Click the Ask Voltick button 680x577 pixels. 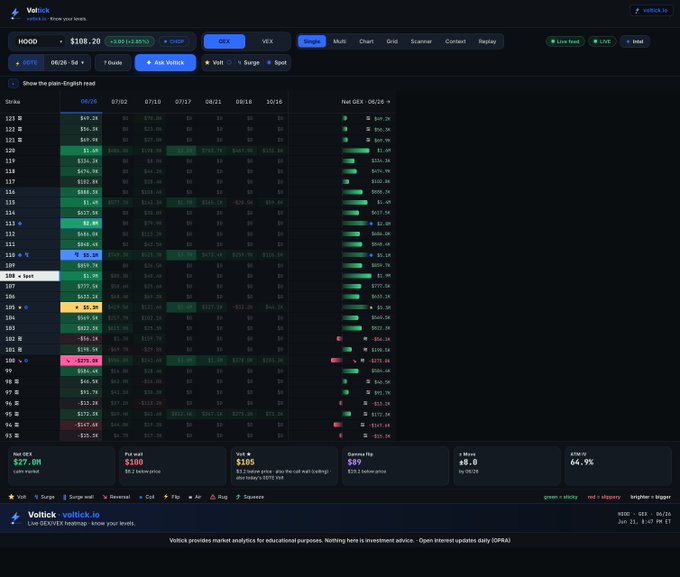pyautogui.click(x=165, y=63)
